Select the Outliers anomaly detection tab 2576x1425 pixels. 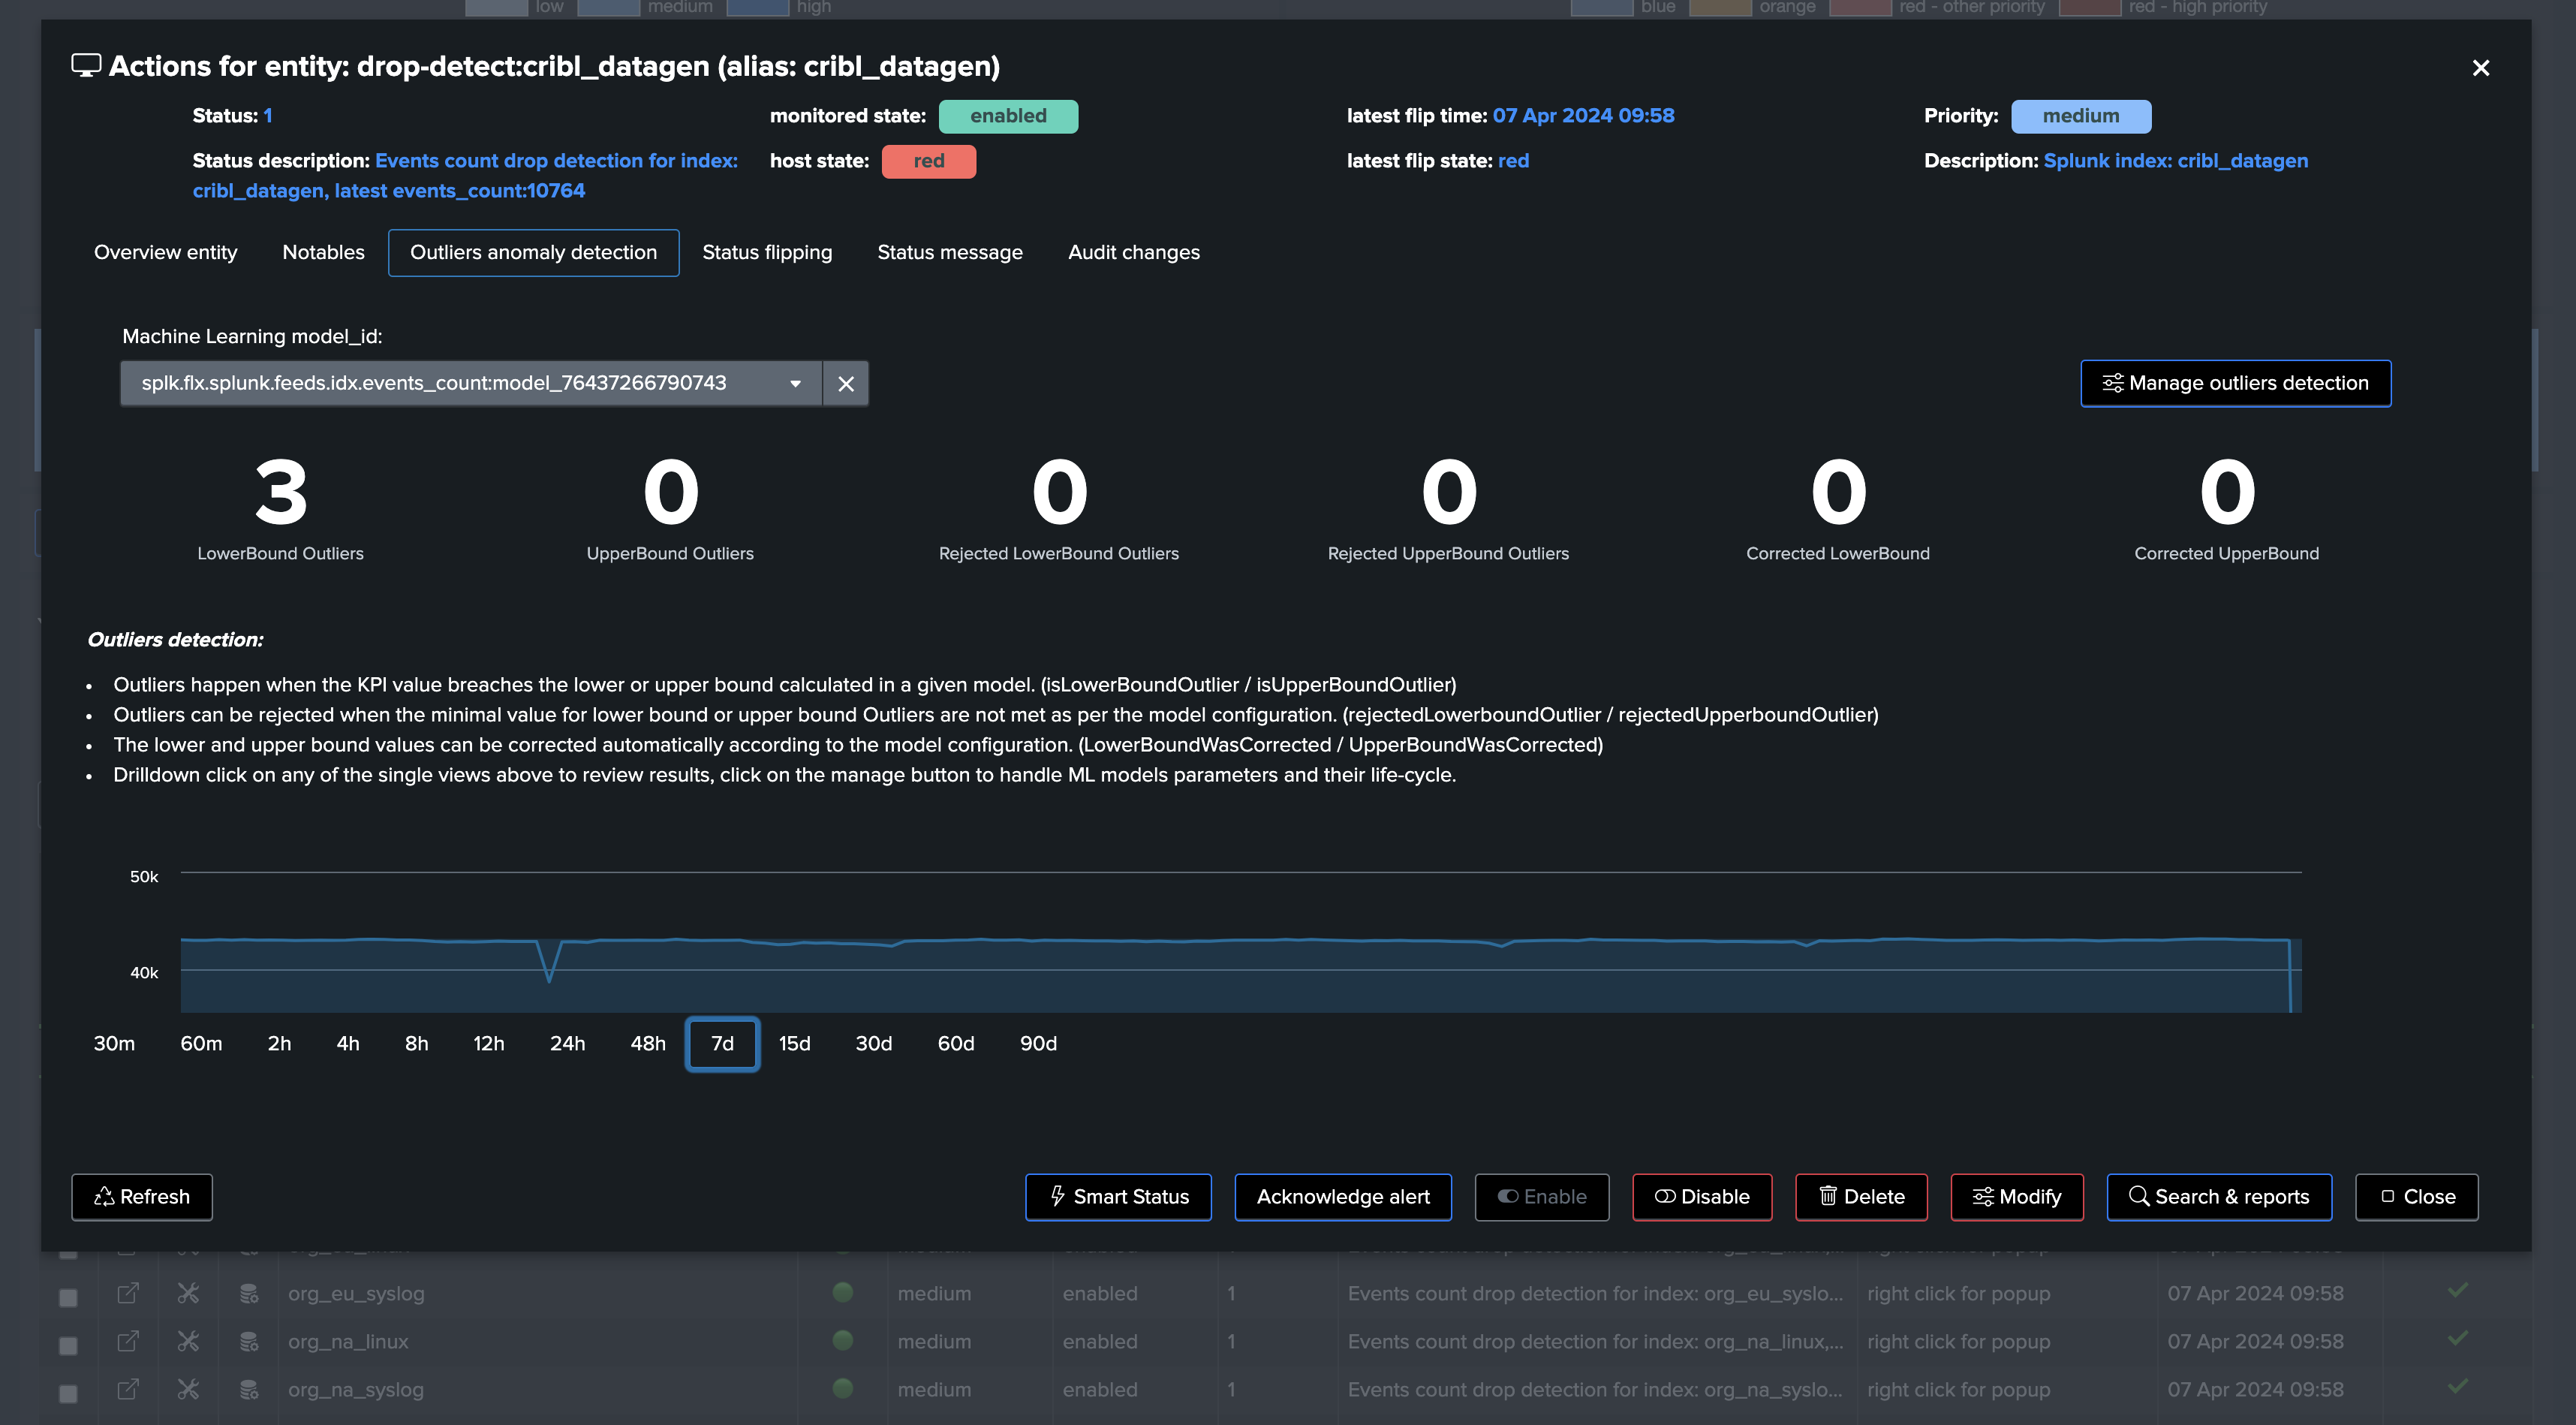coord(533,252)
